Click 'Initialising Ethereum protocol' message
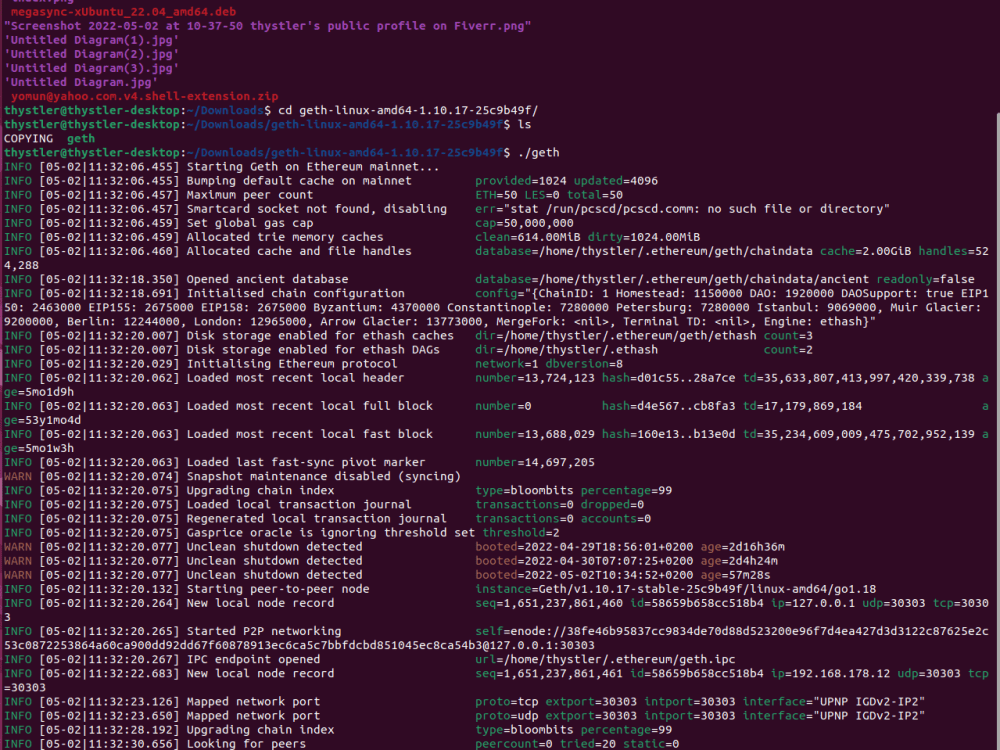The width and height of the screenshot is (1000, 750). coord(291,364)
